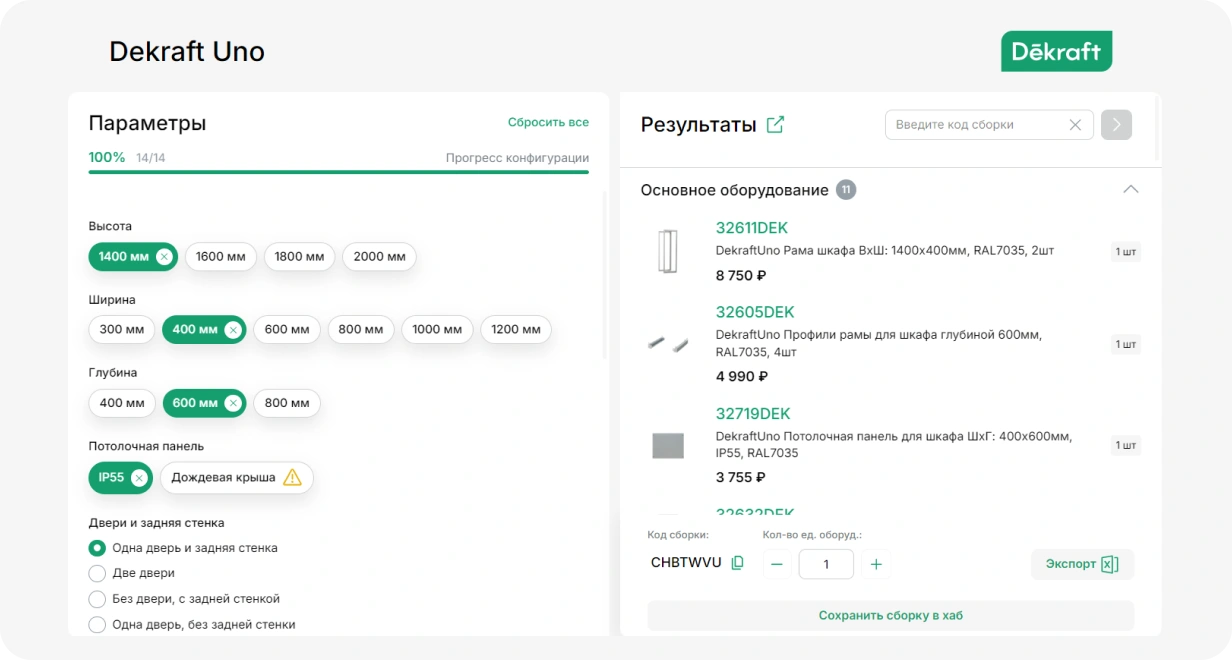Screen dimensions: 1232x660
Task: Copy the assembly code CHBTWVU
Action: (x=738, y=563)
